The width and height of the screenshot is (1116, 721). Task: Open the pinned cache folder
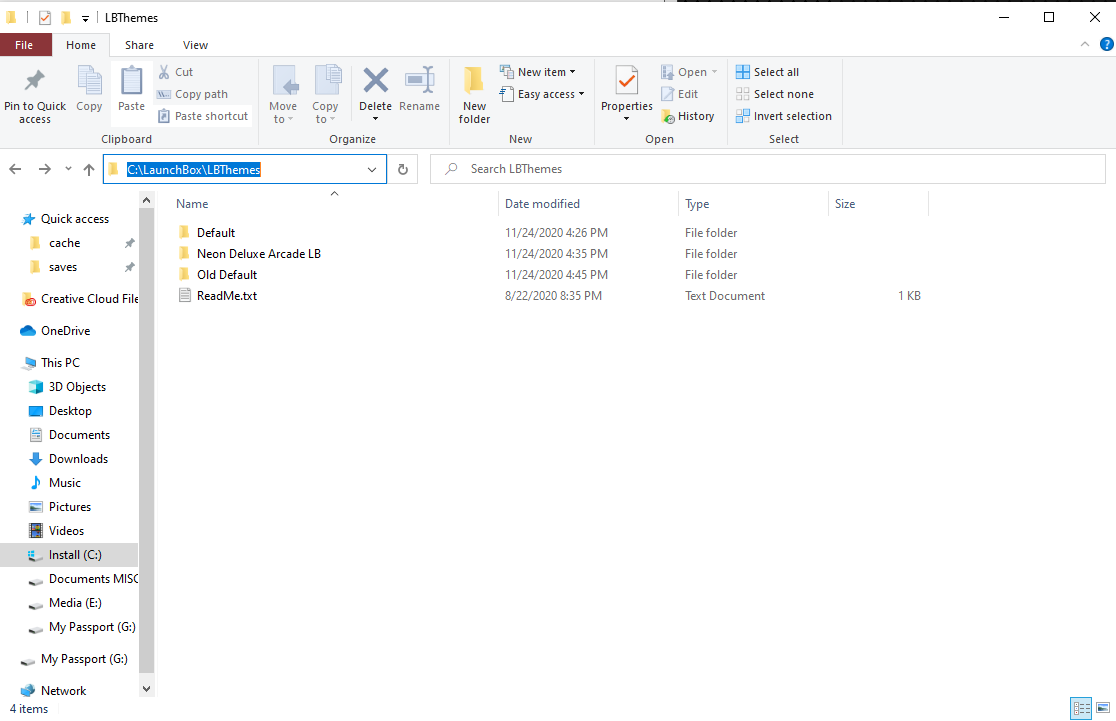click(64, 243)
